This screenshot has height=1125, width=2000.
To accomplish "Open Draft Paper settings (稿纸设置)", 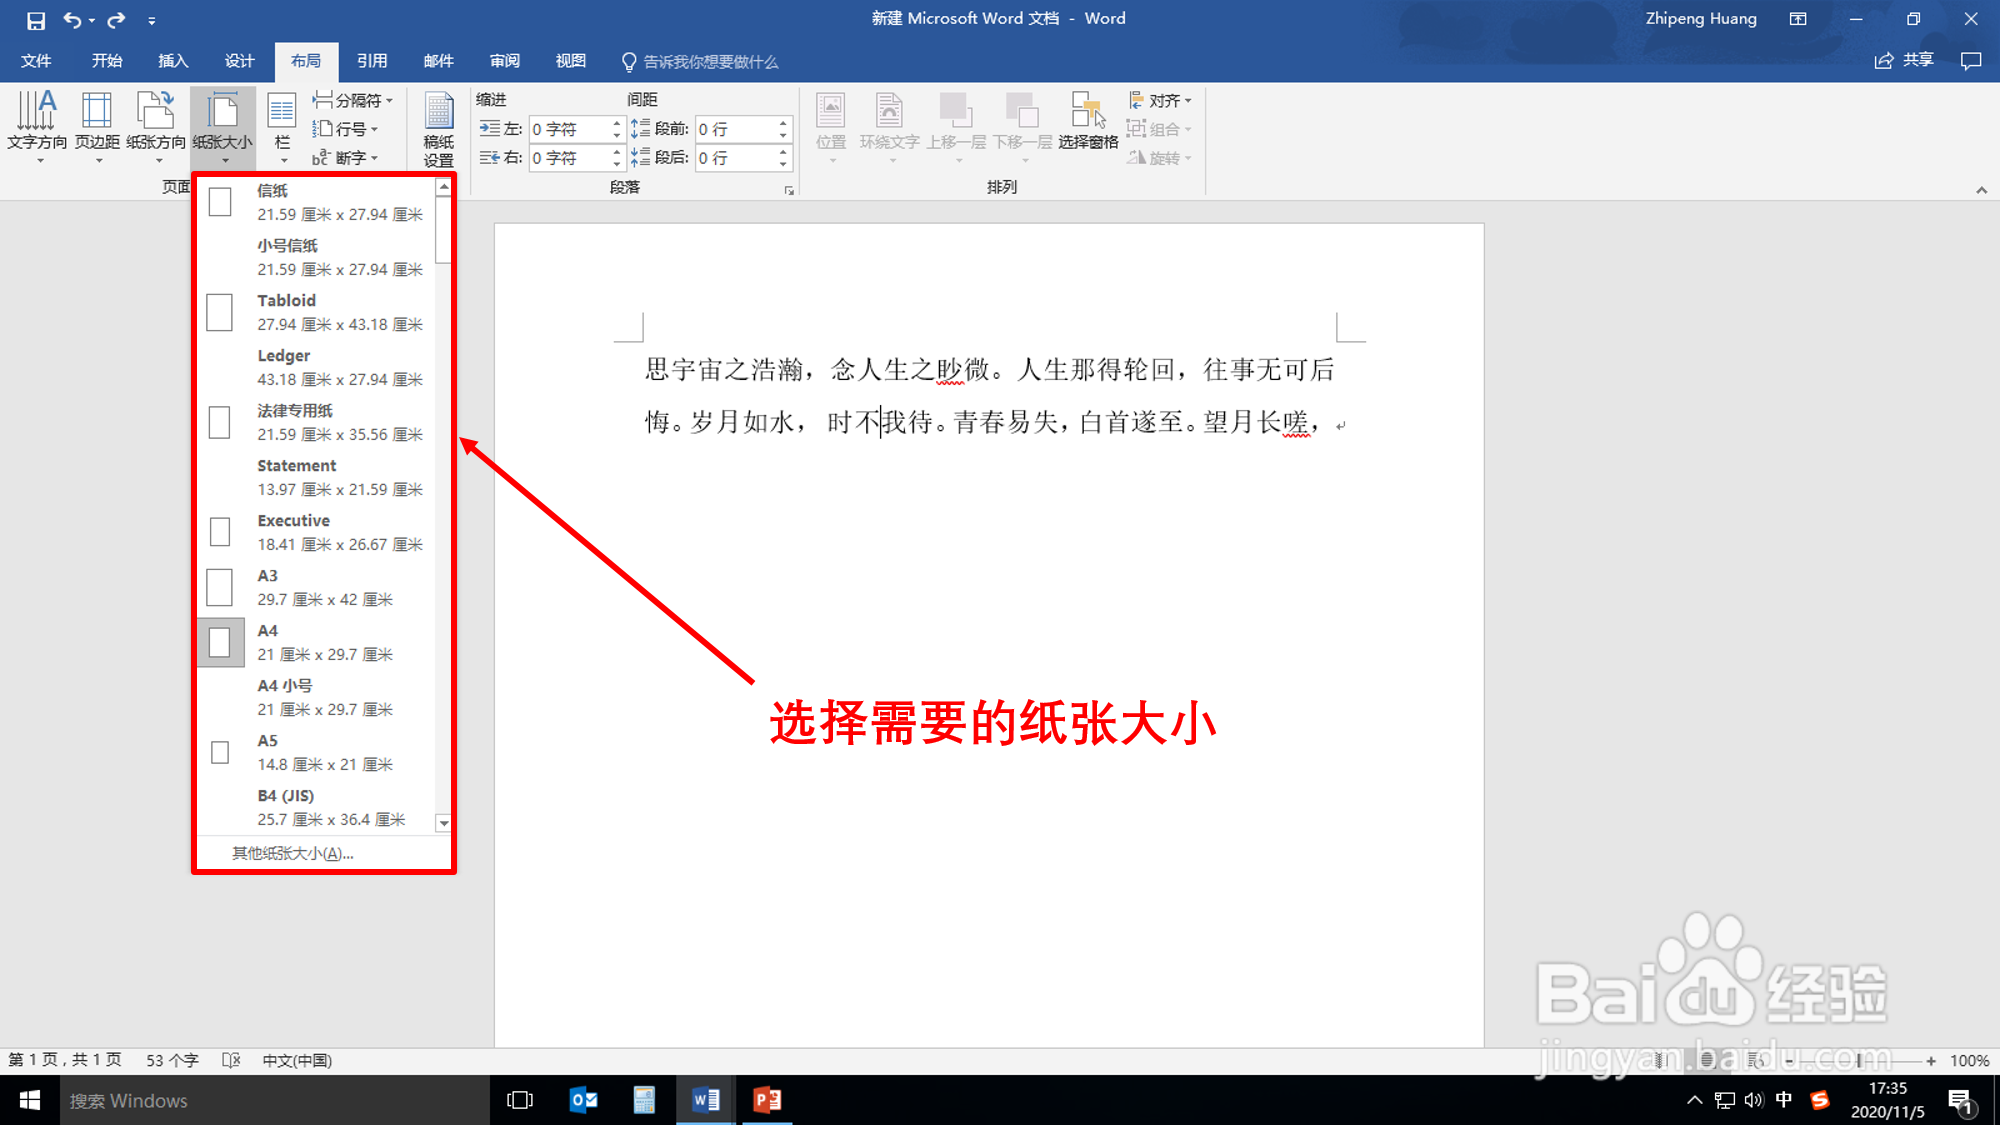I will (438, 128).
